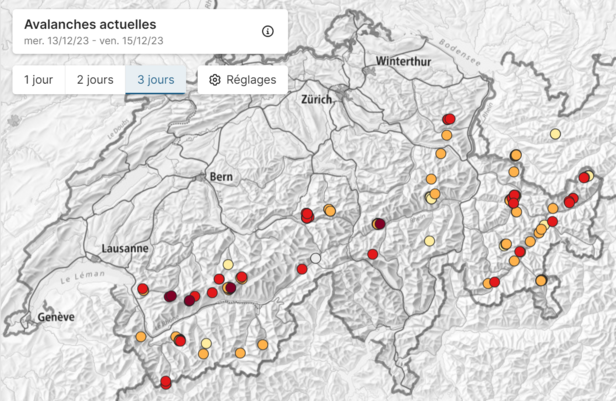Click the Zürich city label
The width and height of the screenshot is (616, 401).
pyautogui.click(x=315, y=100)
